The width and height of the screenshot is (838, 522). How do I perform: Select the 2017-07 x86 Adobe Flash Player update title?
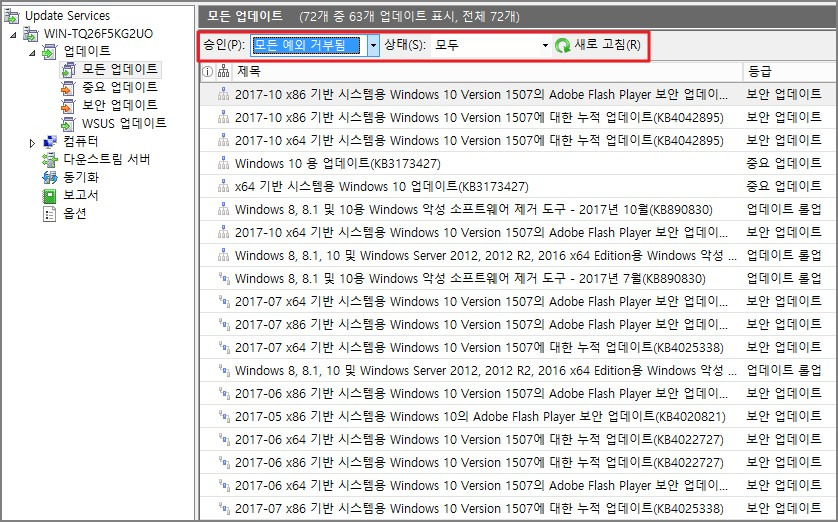pos(481,325)
